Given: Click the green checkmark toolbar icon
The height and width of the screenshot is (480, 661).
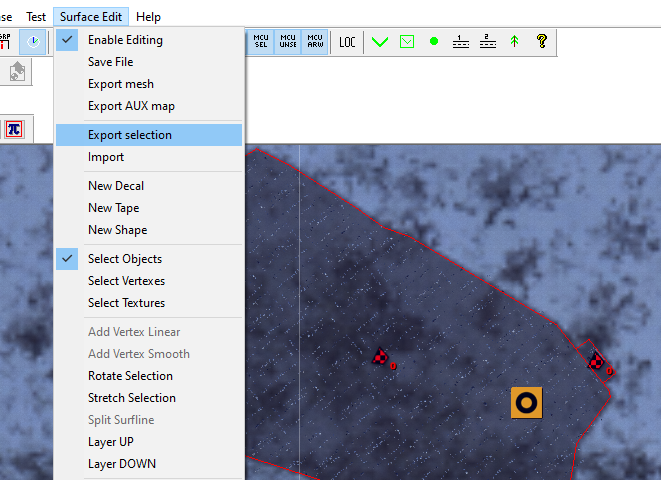Looking at the screenshot, I should 380,42.
